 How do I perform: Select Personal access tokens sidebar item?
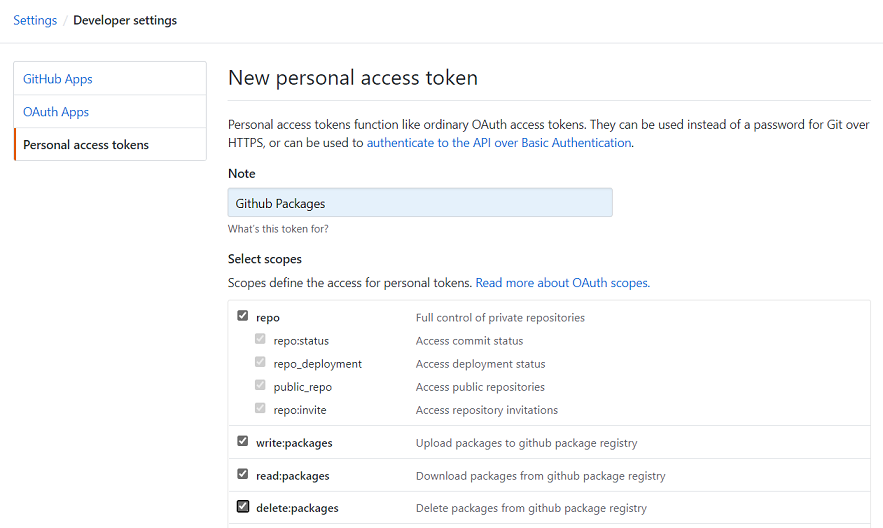(86, 145)
